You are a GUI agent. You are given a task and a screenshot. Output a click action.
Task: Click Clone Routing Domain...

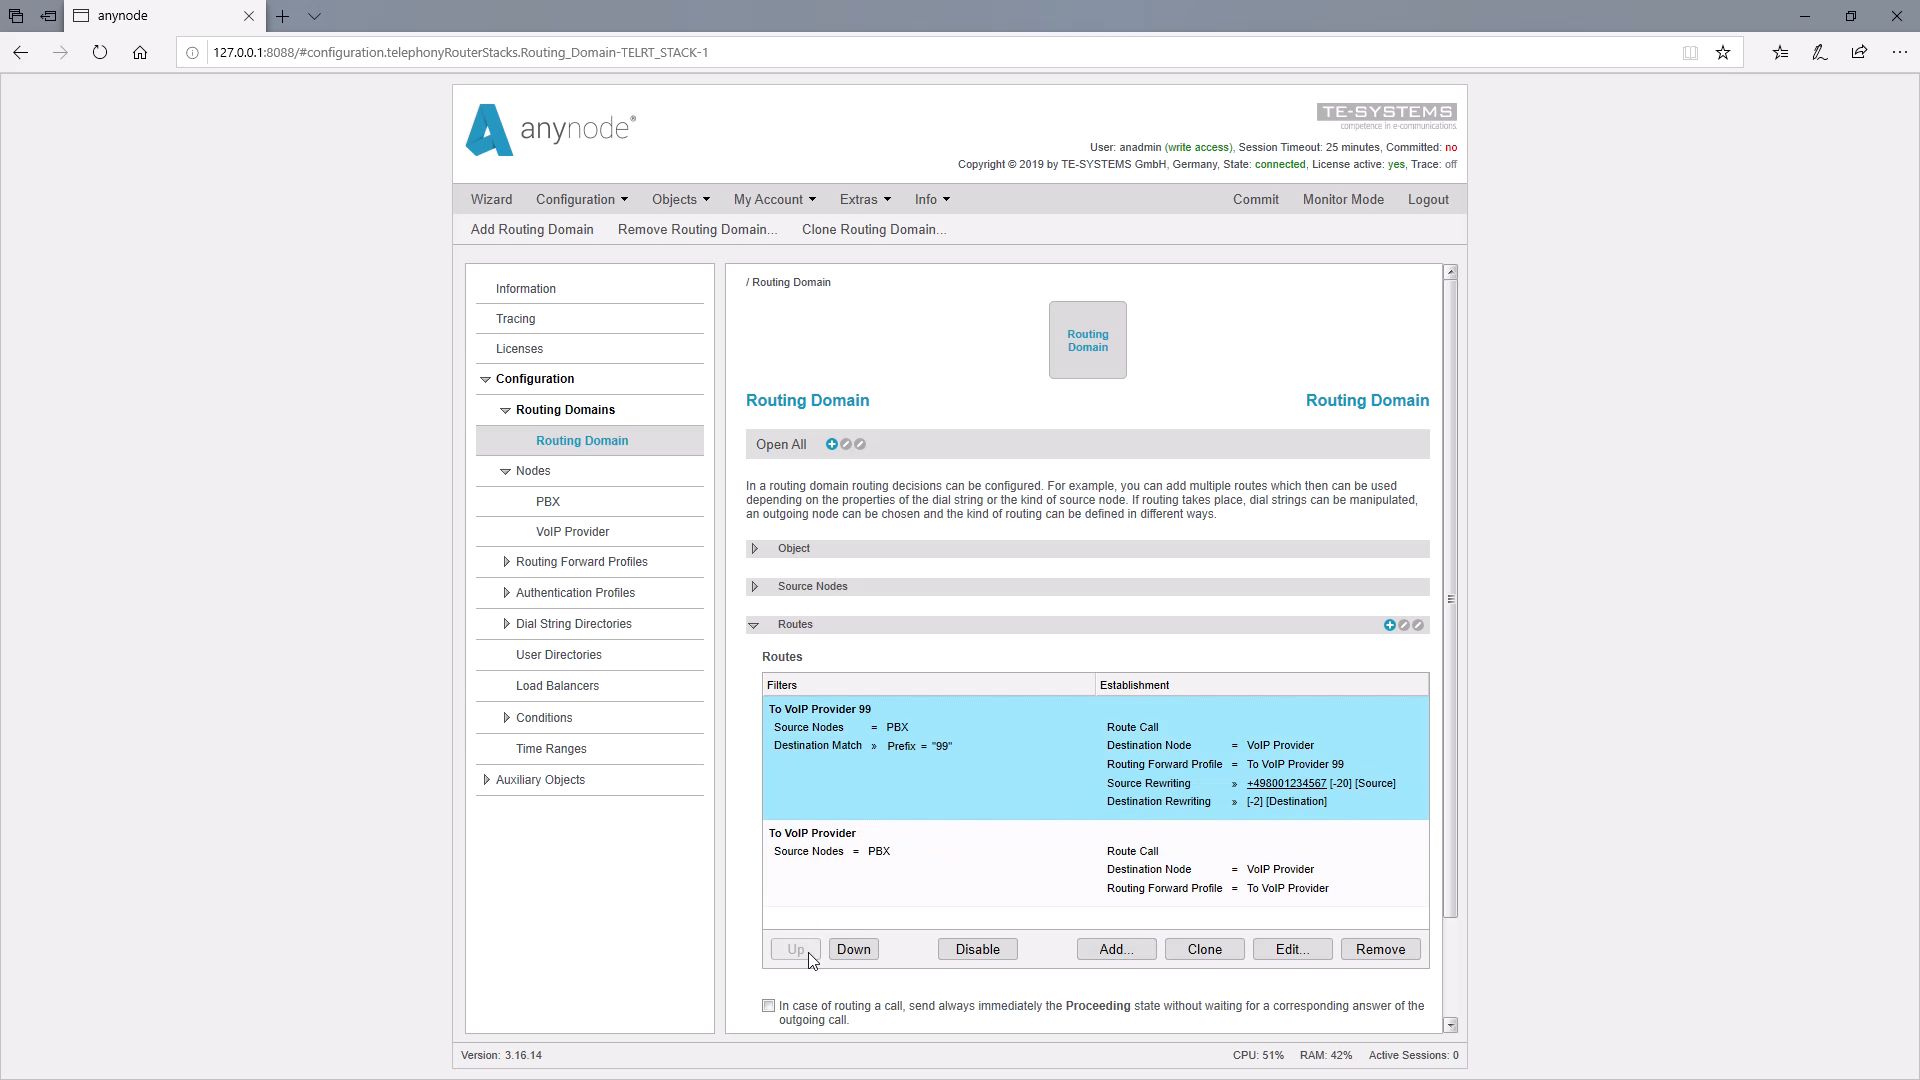(874, 229)
